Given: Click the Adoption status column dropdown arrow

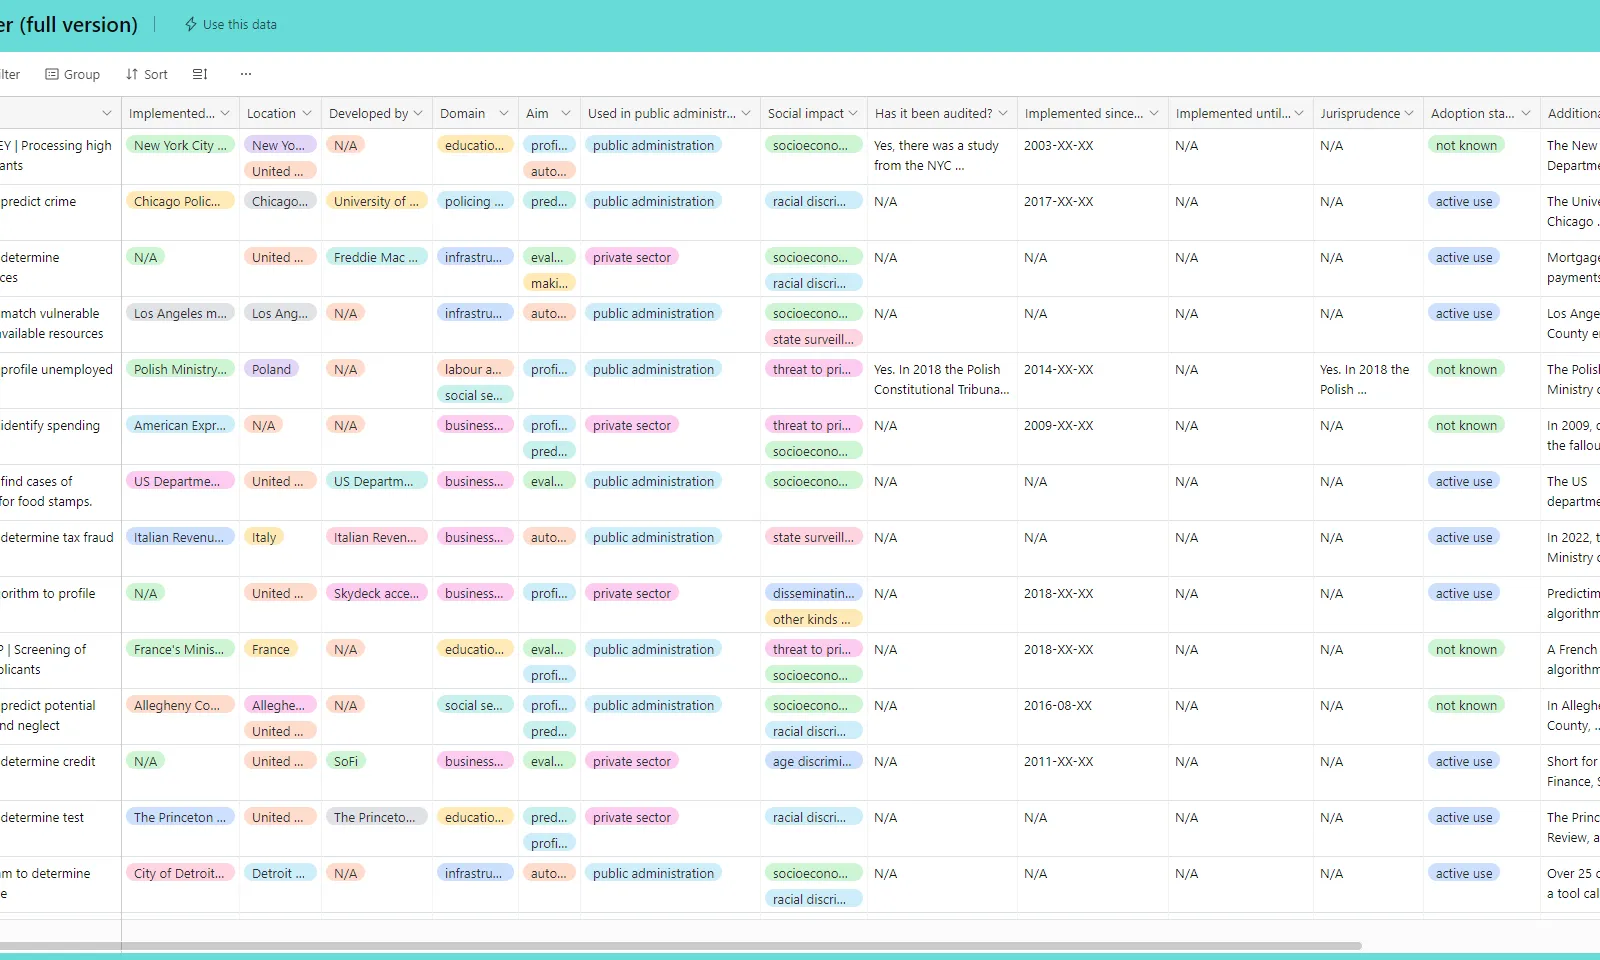Looking at the screenshot, I should click(1526, 114).
